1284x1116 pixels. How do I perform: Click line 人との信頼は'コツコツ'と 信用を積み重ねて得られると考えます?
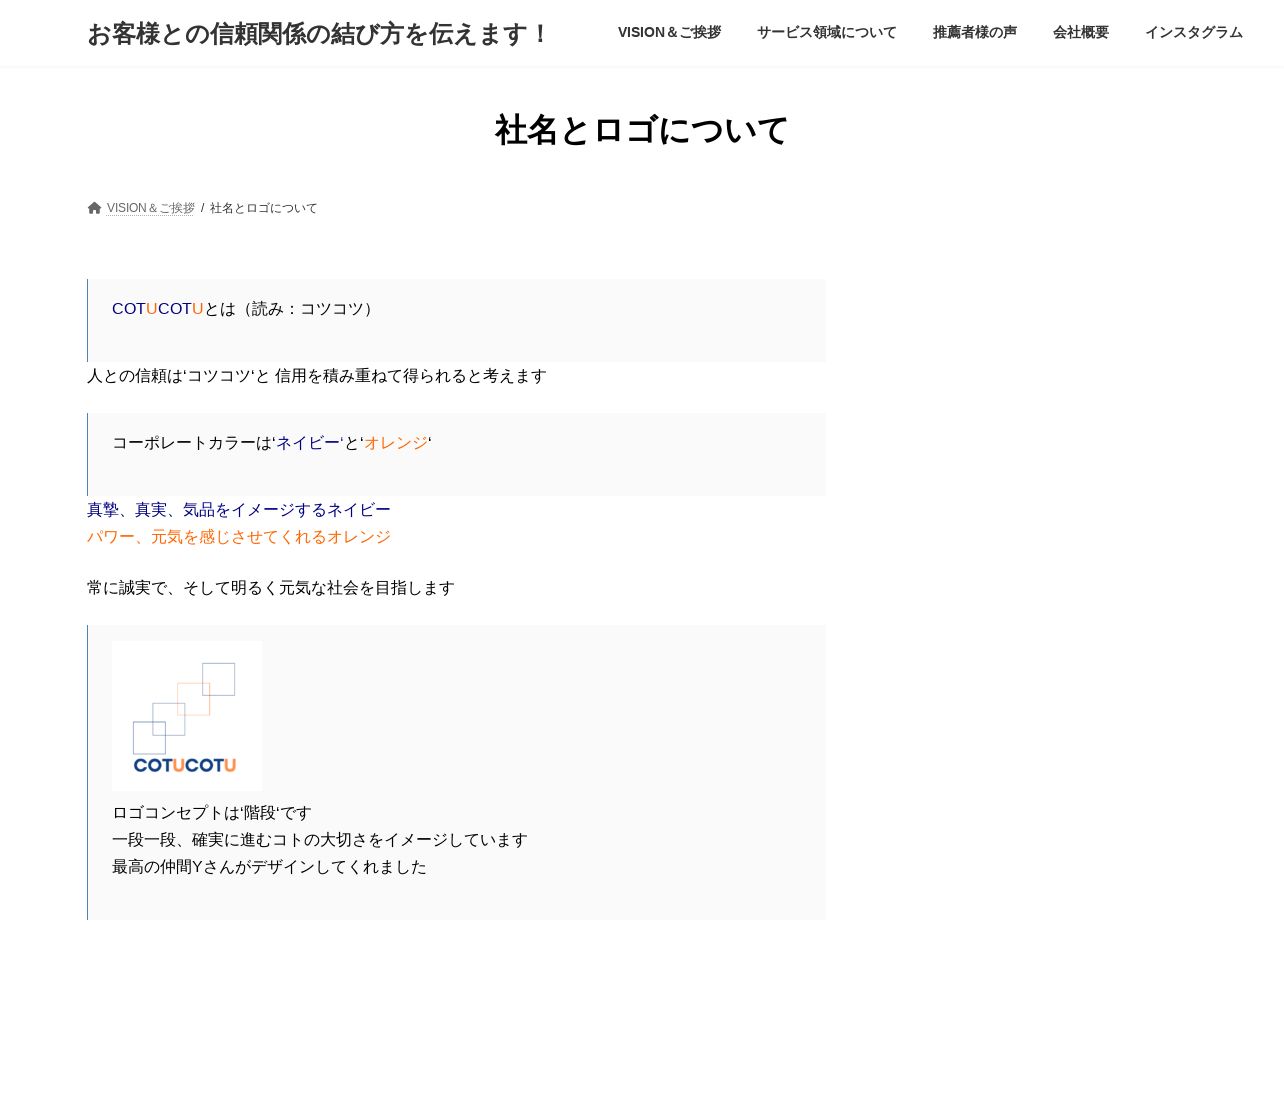coord(317,376)
